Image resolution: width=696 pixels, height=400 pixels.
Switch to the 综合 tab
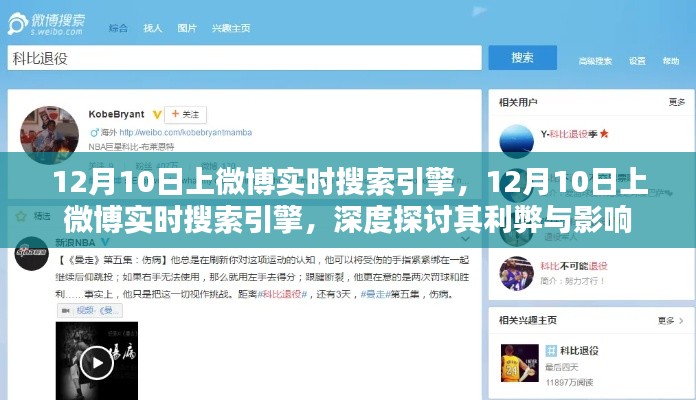click(x=118, y=28)
